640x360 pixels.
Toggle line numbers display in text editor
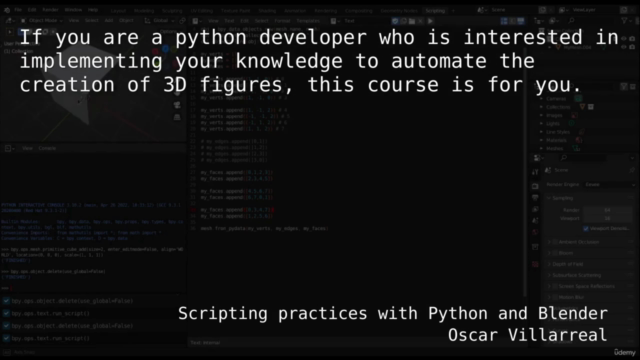pyautogui.click(x=504, y=21)
